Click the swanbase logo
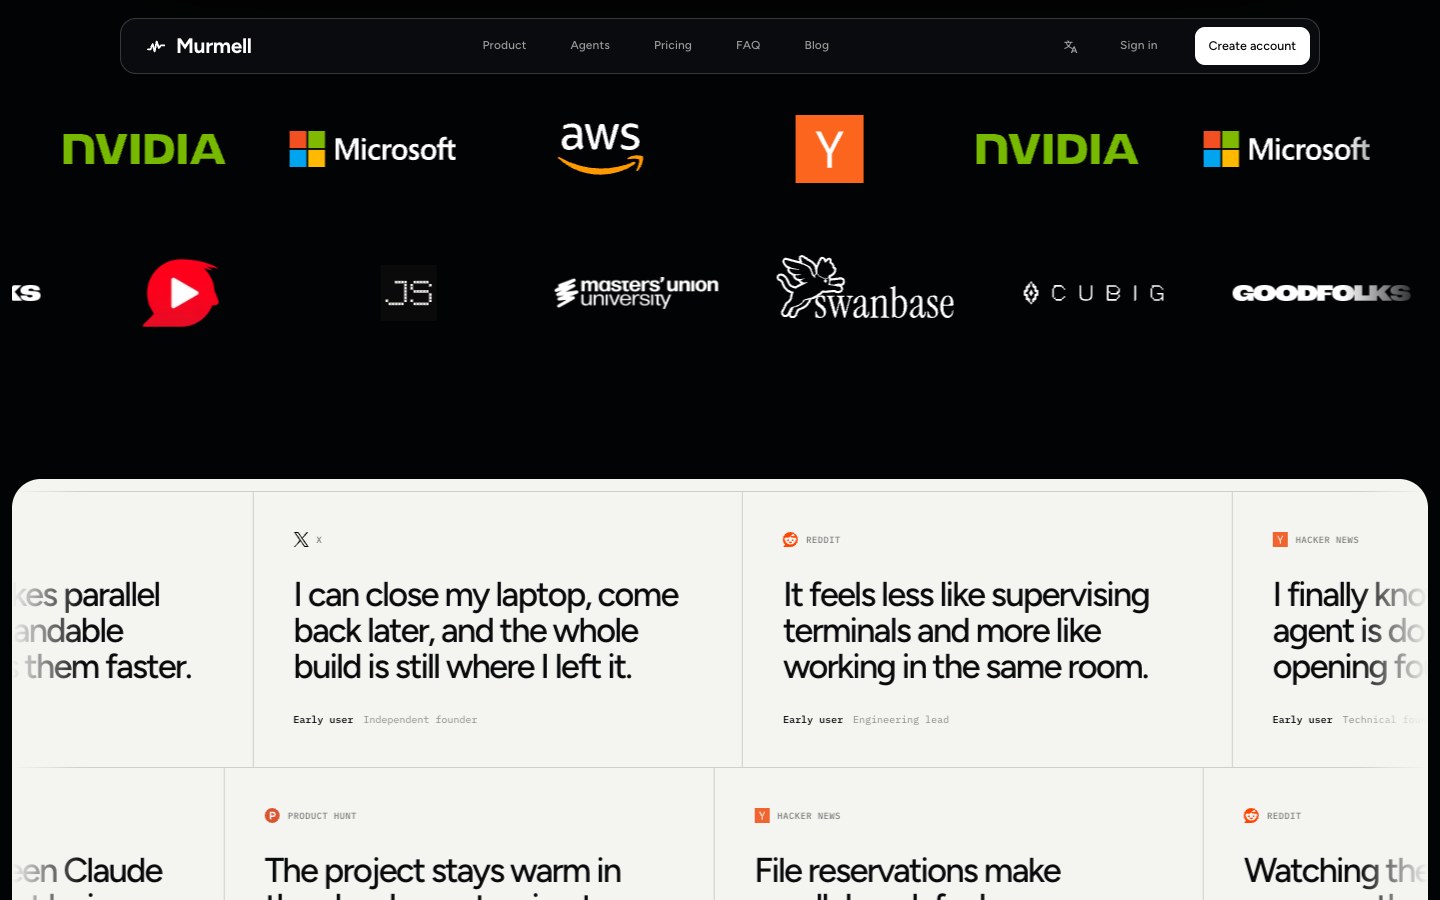This screenshot has width=1440, height=900. [x=866, y=288]
